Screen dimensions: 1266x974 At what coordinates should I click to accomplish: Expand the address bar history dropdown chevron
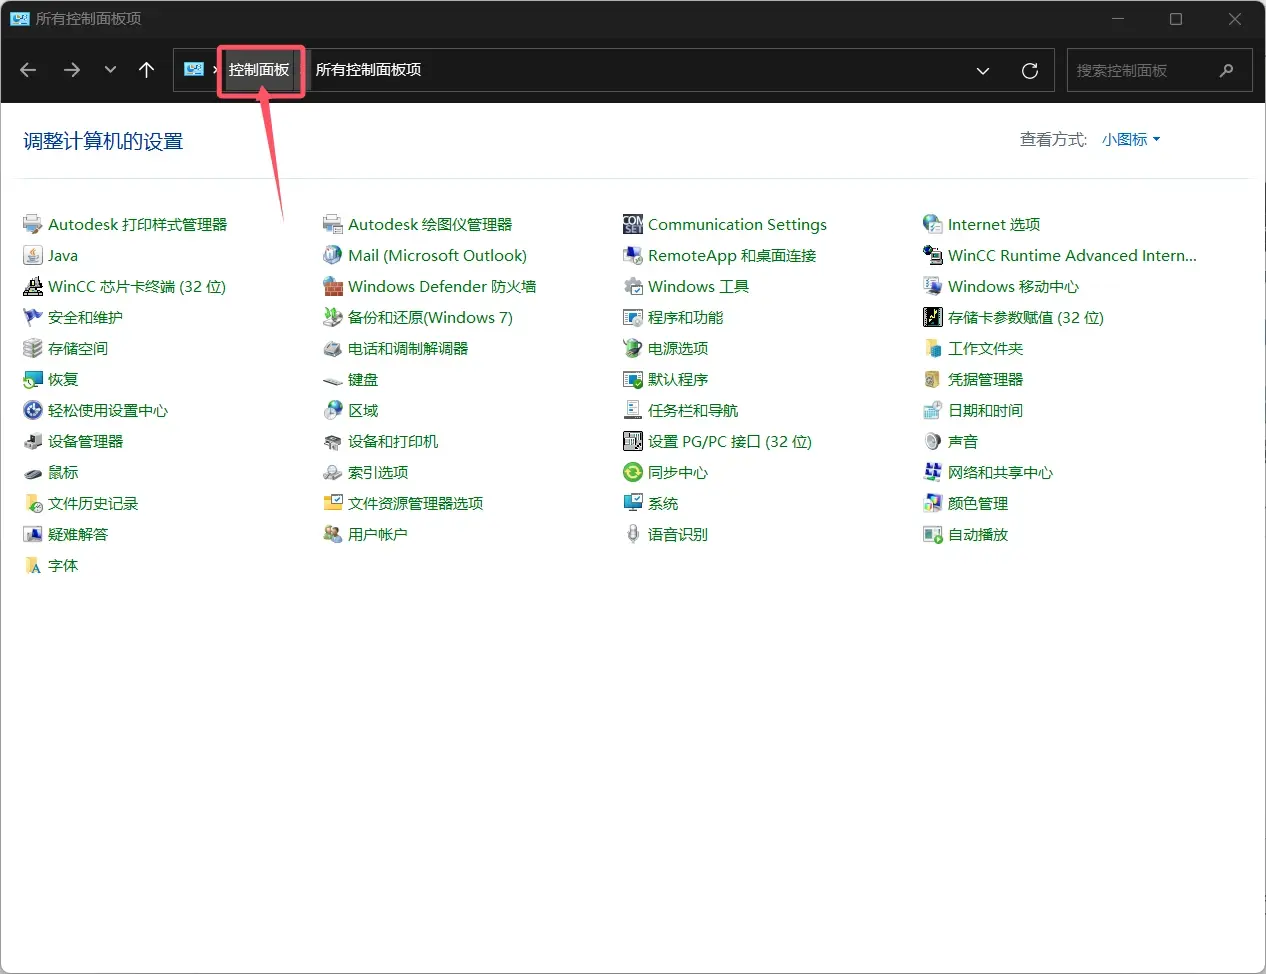click(982, 70)
